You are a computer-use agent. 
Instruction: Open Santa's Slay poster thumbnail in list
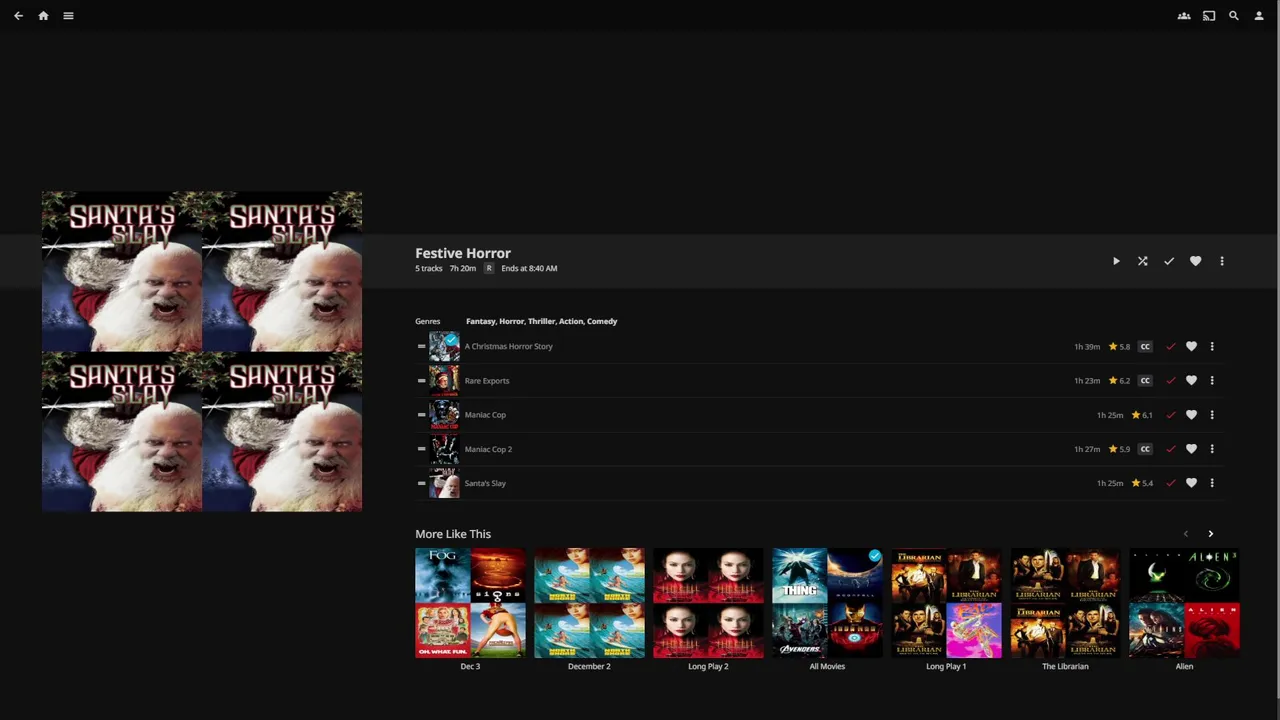pyautogui.click(x=444, y=483)
